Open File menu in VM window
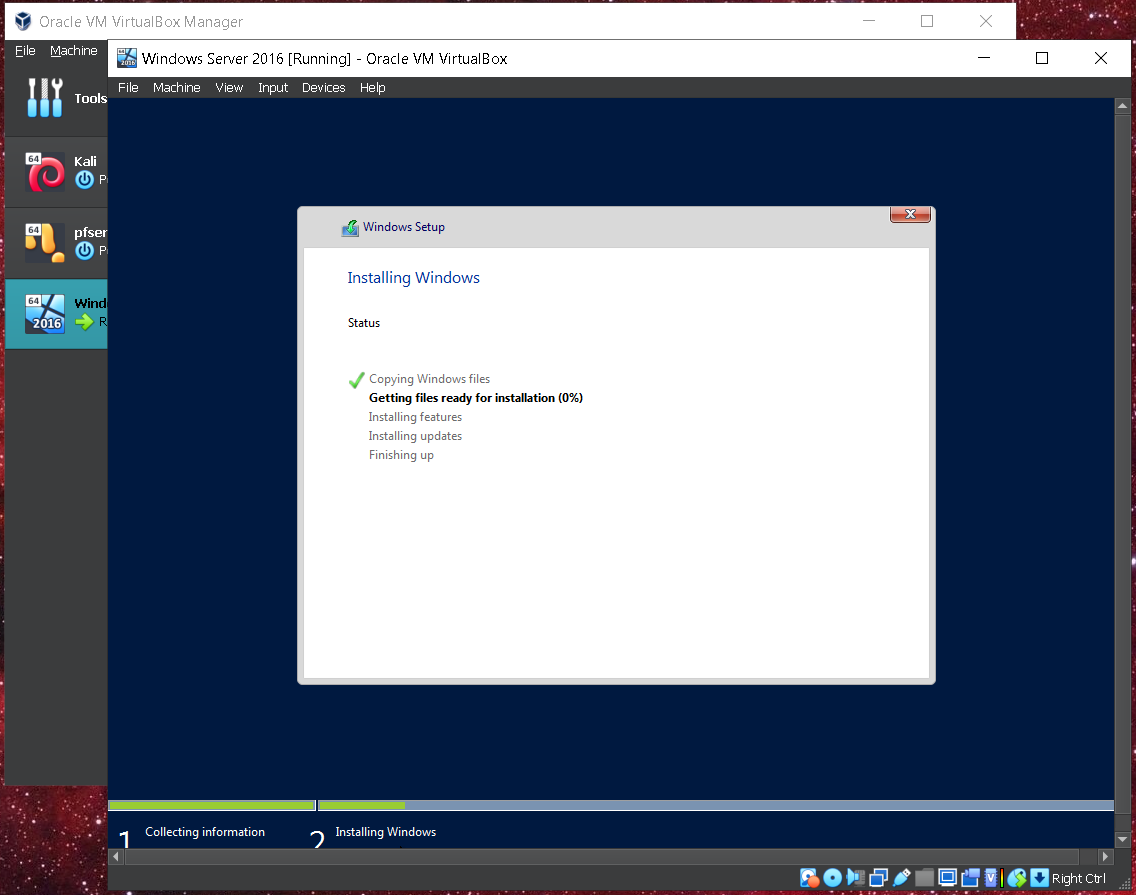This screenshot has height=895, width=1136. pos(128,88)
